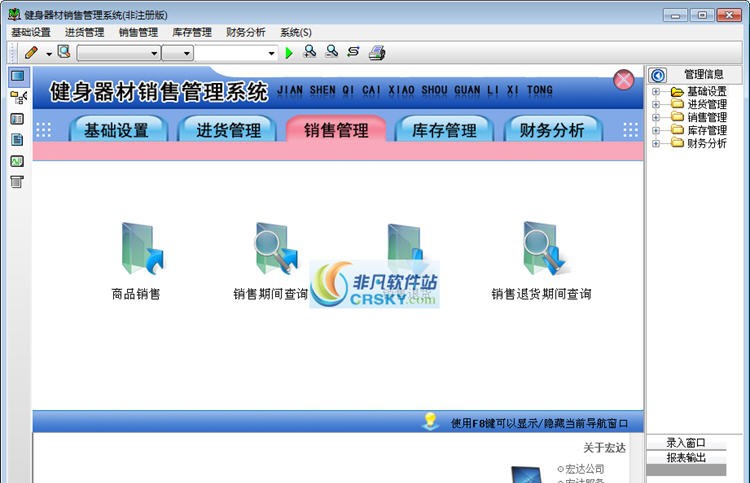750x483 pixels.
Task: Click the green run arrow icon
Action: 289,53
